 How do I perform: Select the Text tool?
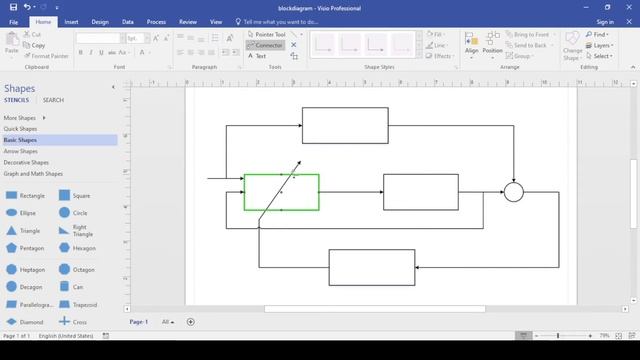257,56
